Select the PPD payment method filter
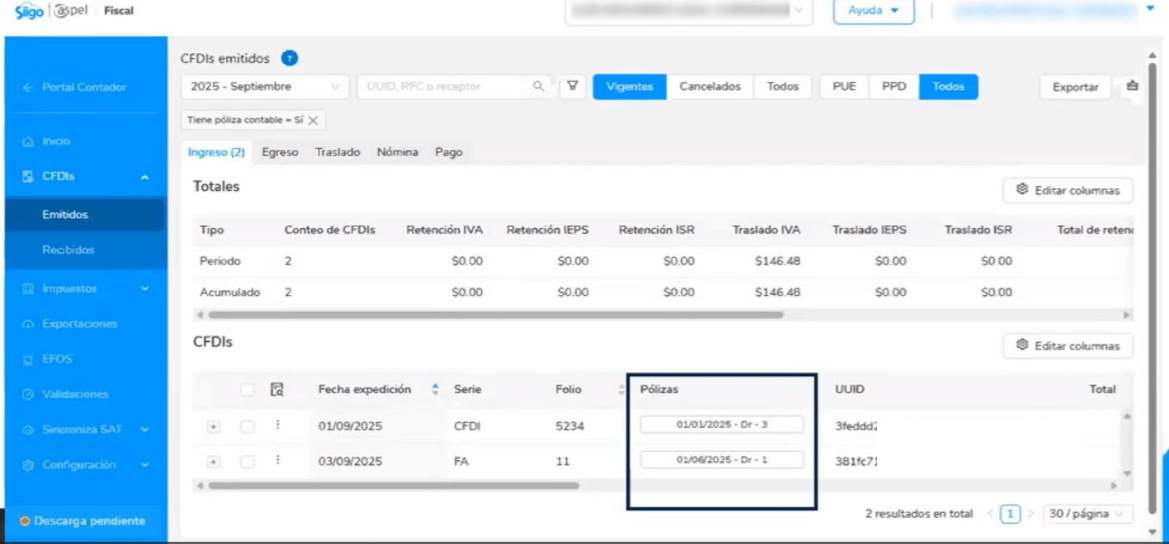1169x544 pixels. click(x=894, y=86)
